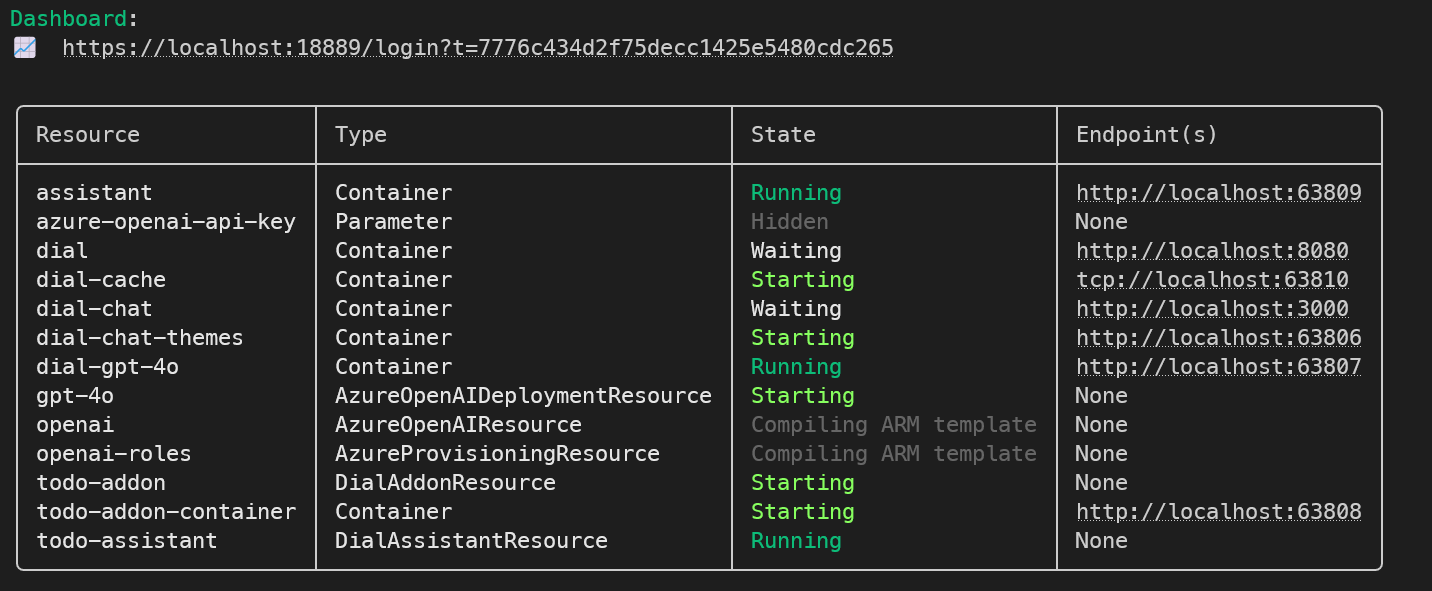This screenshot has width=1432, height=591.
Task: Click the Dashboard label text
Action: (68, 18)
